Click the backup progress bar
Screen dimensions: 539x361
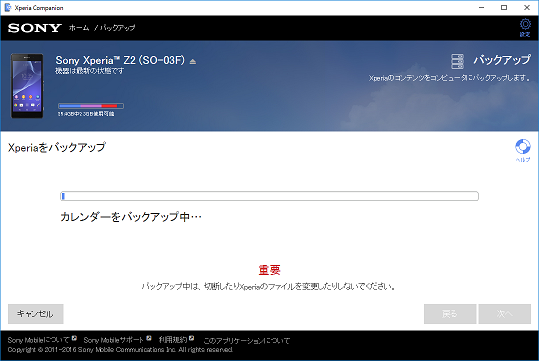[270, 196]
